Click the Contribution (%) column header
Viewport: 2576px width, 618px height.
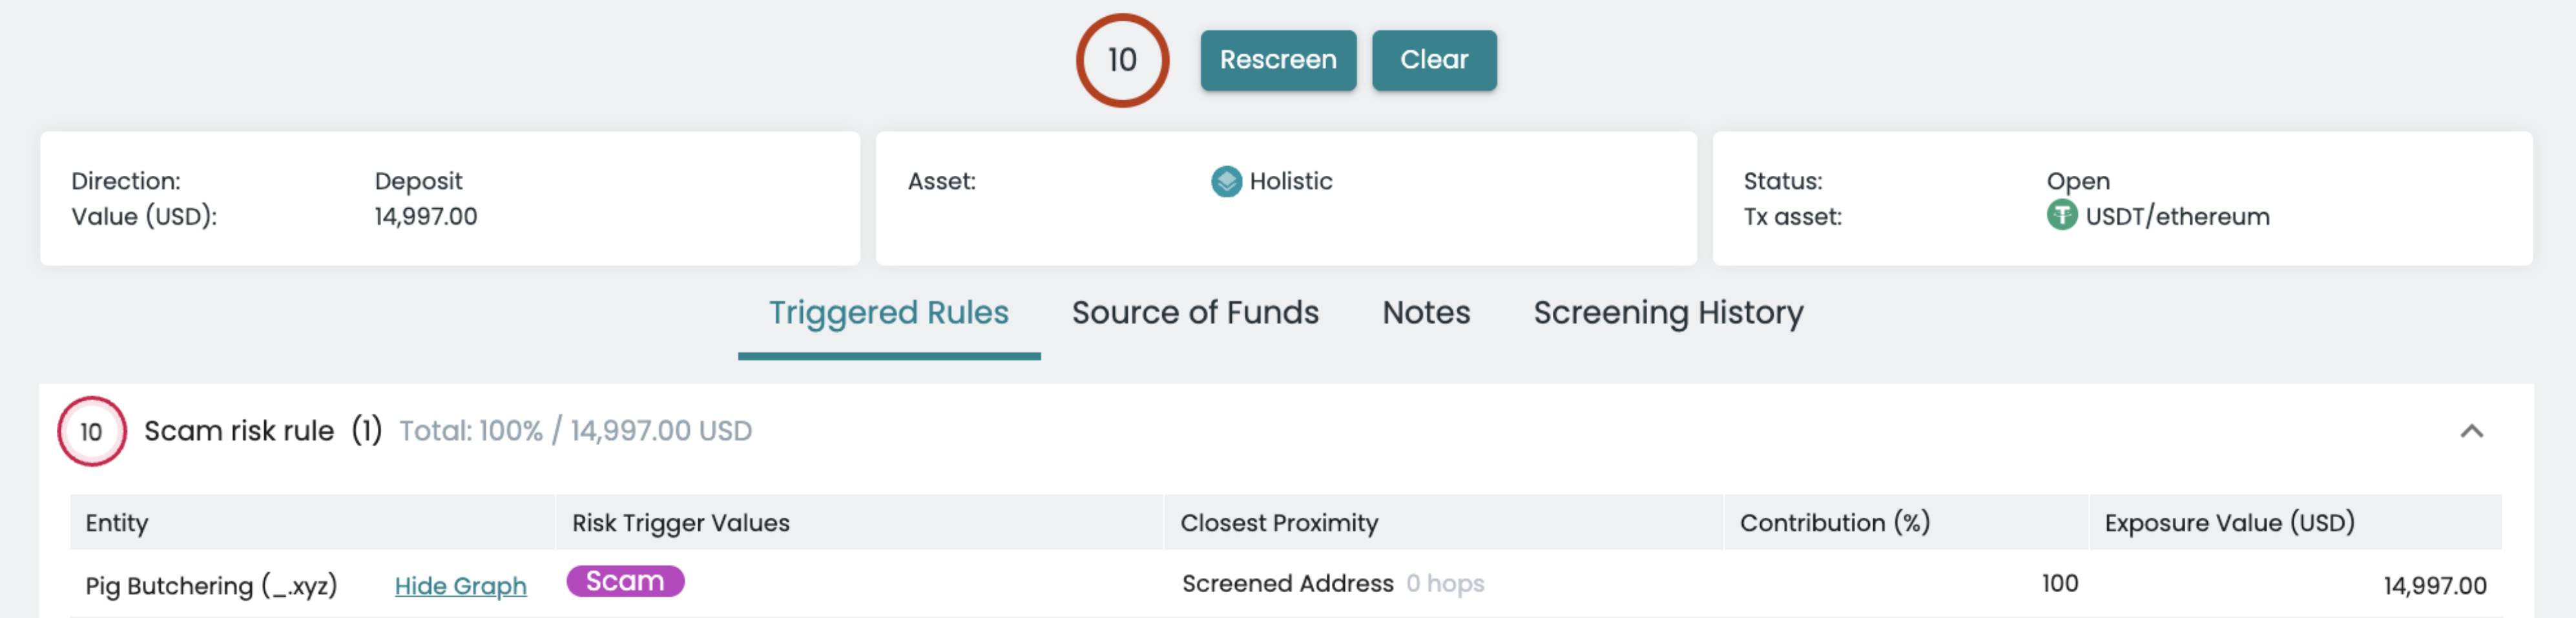click(x=1834, y=522)
